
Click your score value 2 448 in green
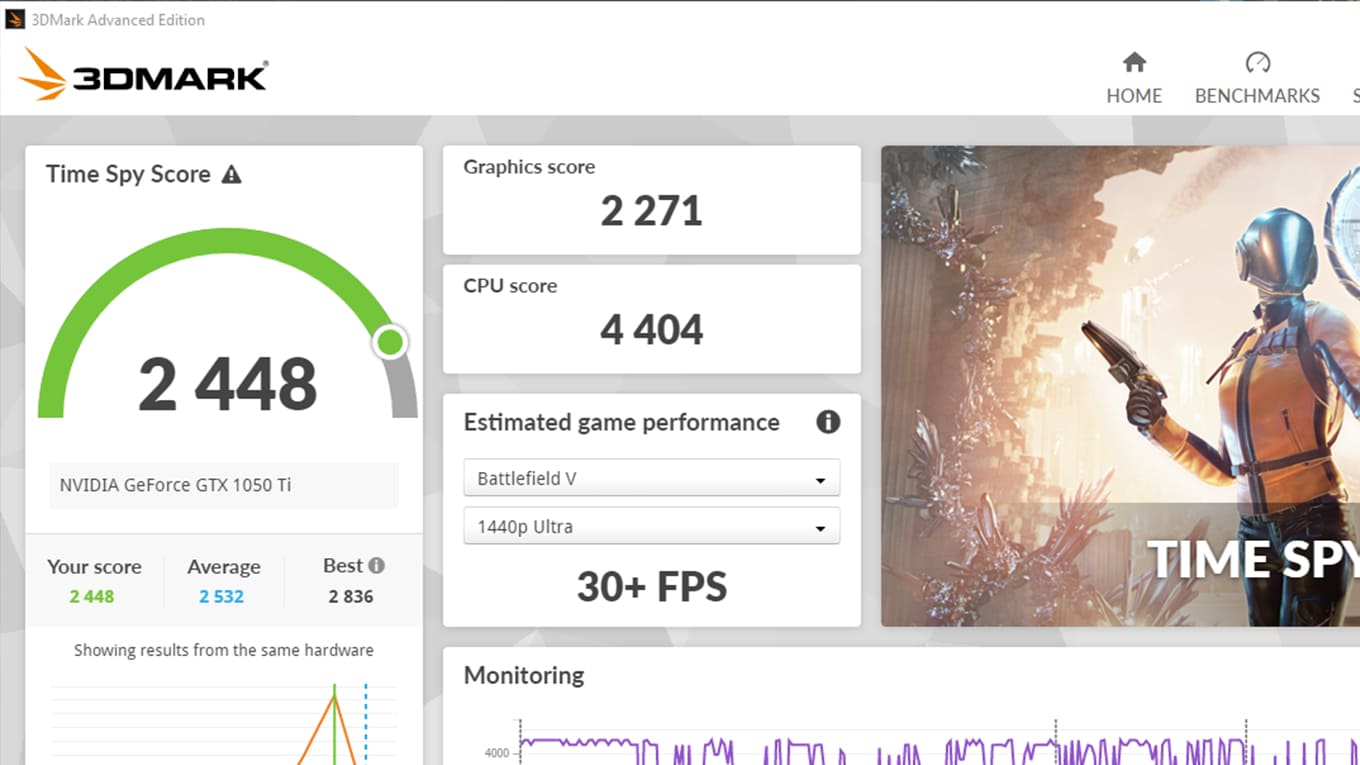click(x=92, y=597)
